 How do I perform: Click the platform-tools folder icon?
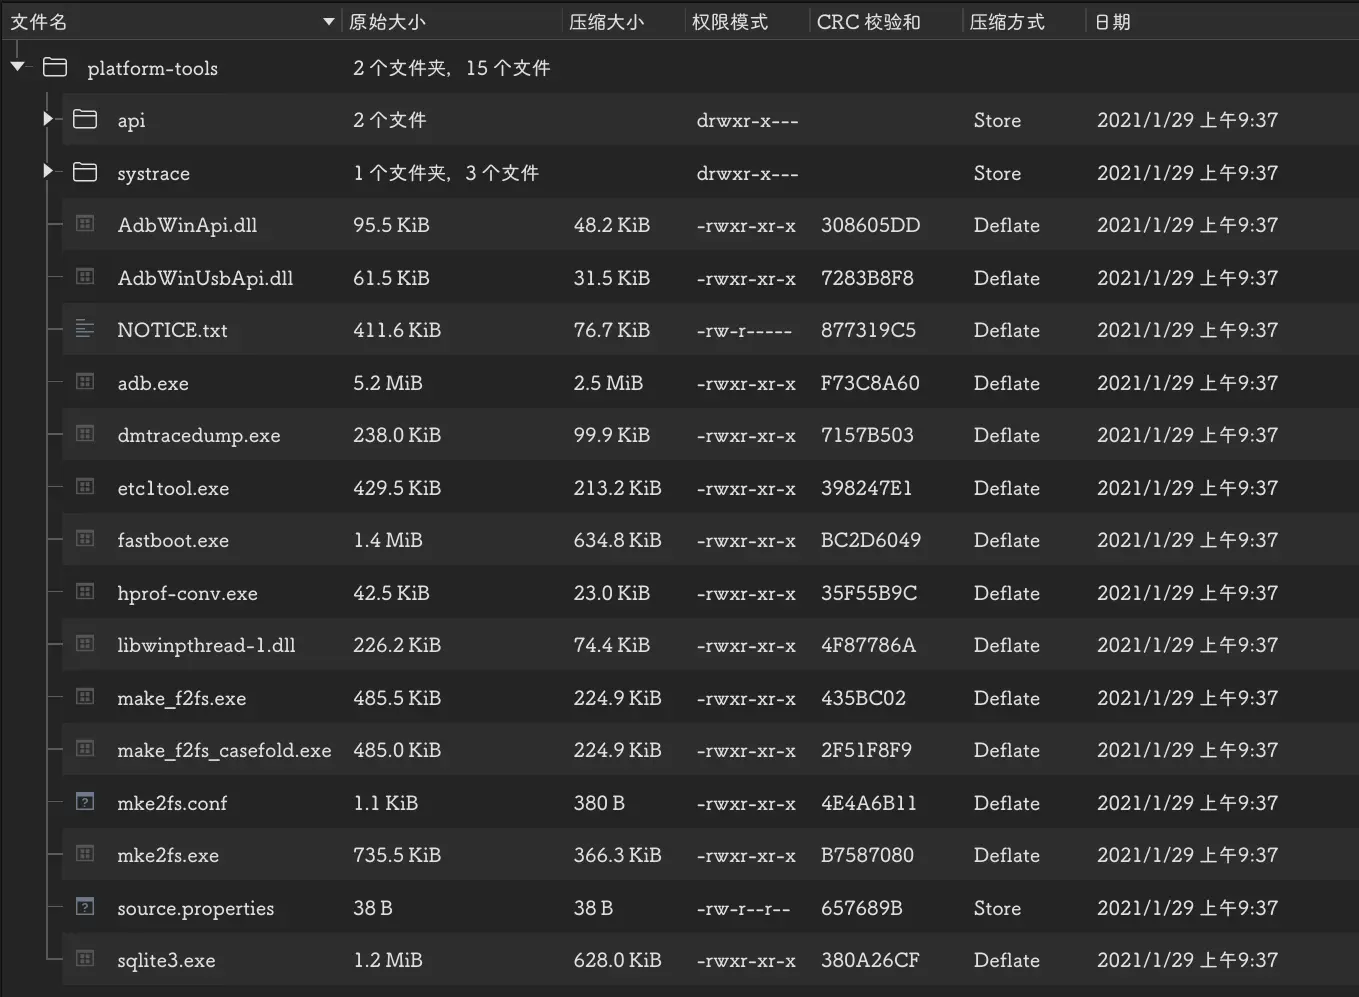(x=55, y=67)
